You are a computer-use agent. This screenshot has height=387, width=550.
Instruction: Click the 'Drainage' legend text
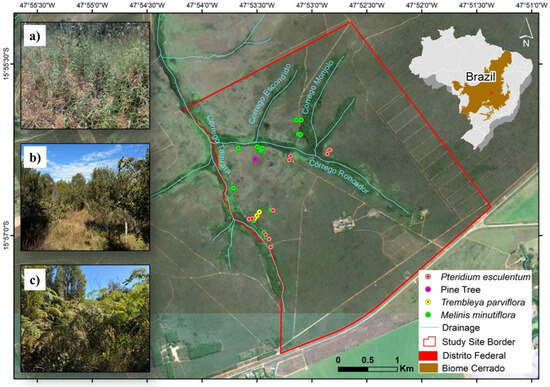click(461, 328)
